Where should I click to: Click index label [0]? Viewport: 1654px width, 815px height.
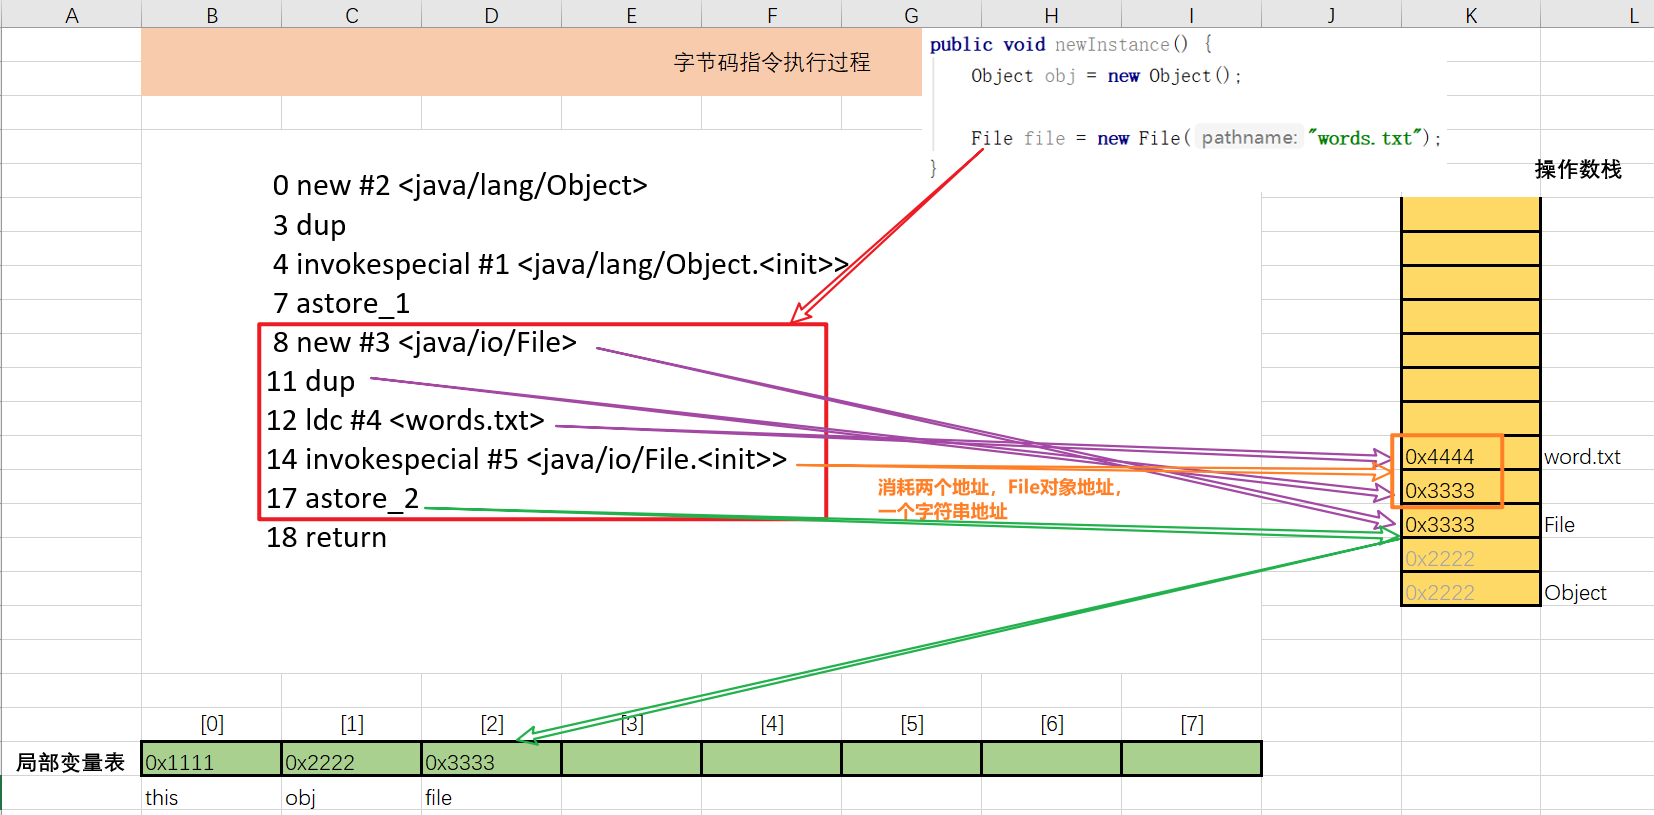pos(212,723)
